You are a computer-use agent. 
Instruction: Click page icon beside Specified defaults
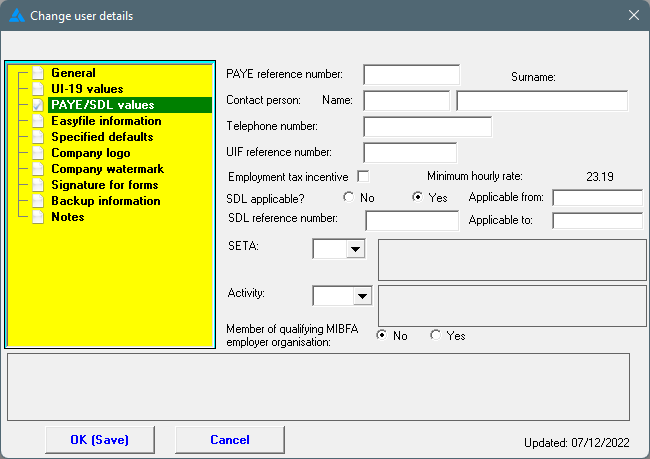(38, 137)
